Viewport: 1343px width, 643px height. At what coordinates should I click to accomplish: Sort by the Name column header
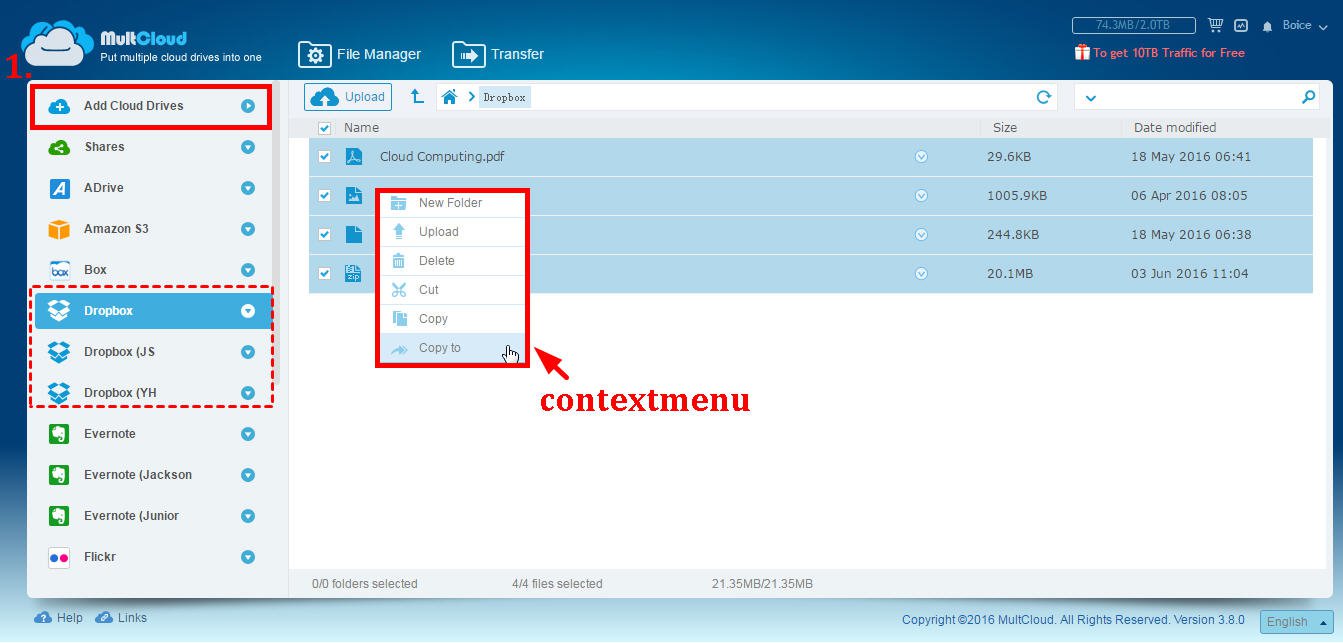point(361,128)
